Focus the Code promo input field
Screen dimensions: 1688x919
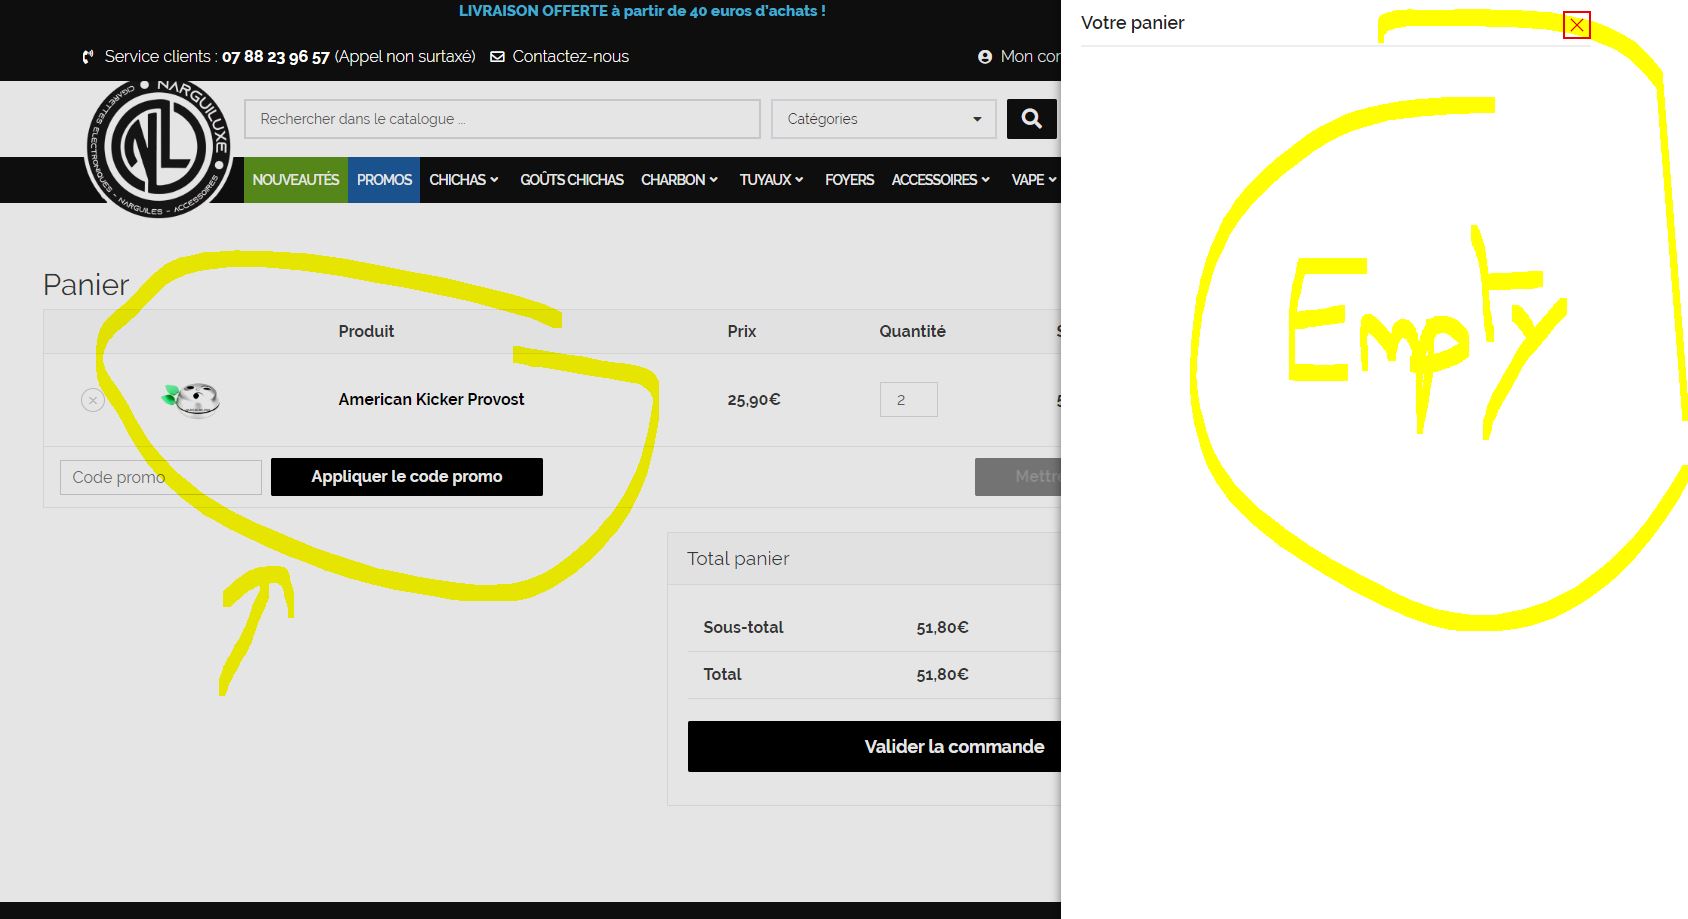[160, 478]
